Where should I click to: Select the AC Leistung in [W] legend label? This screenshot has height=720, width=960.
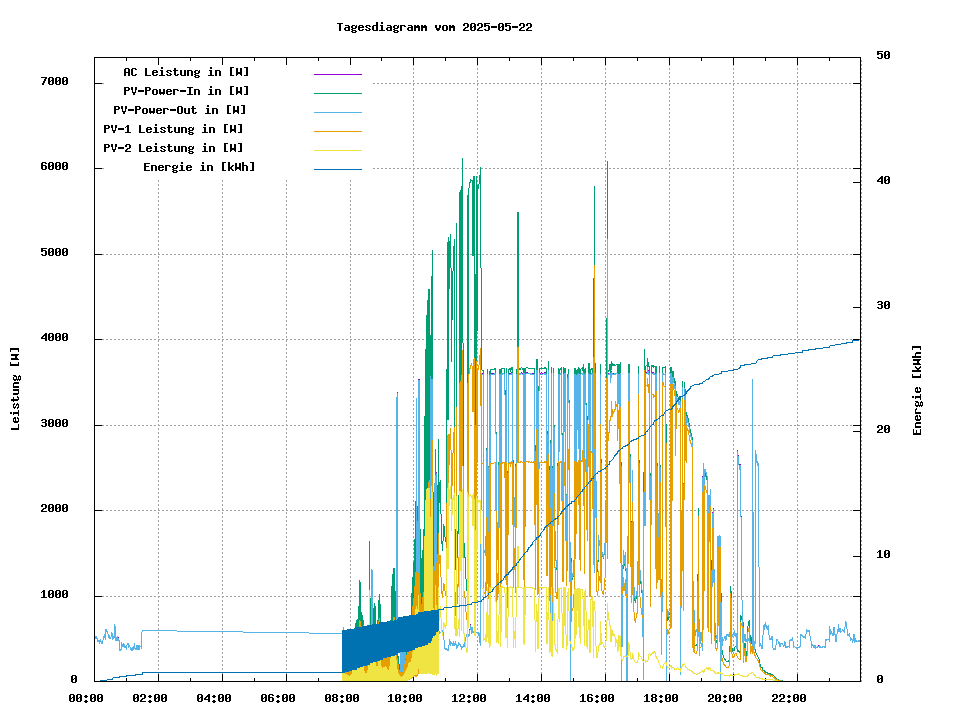186,72
